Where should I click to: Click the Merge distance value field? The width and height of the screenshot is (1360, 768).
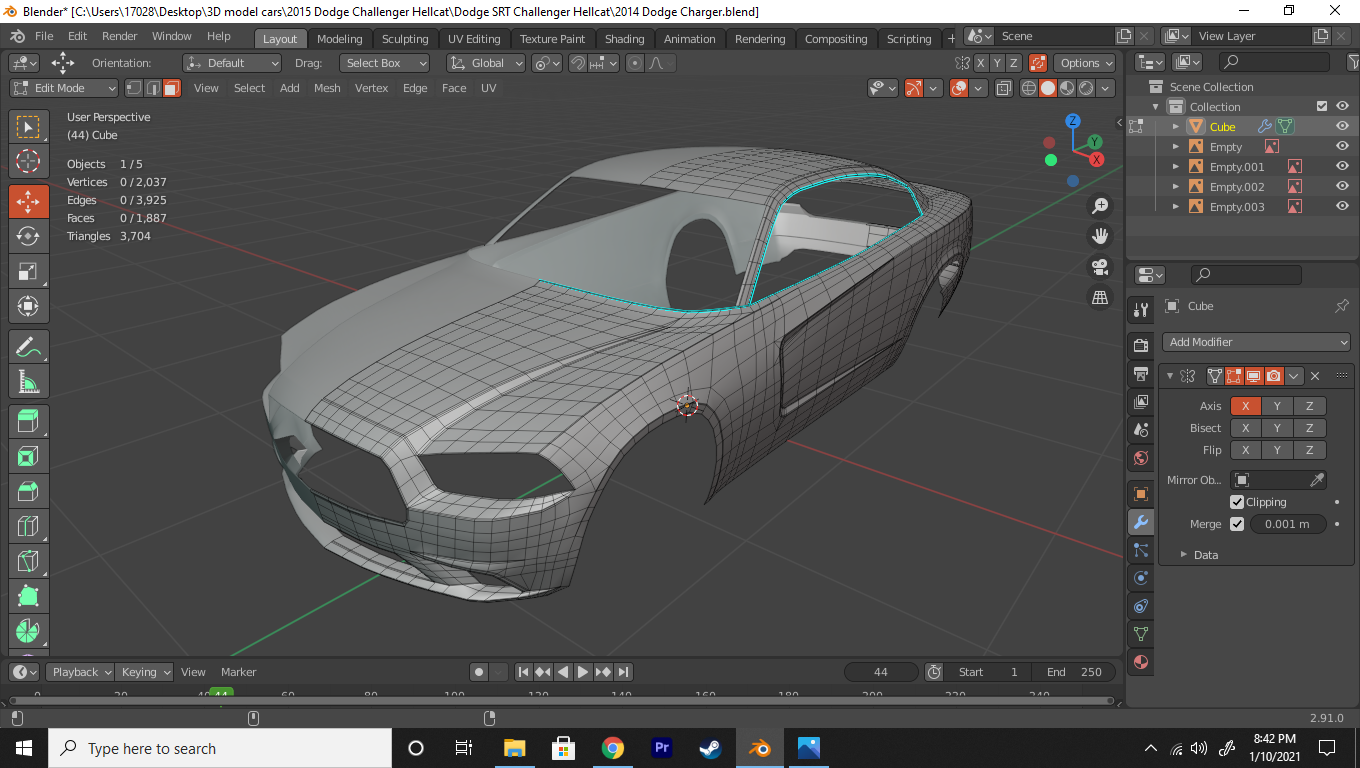pyautogui.click(x=1287, y=524)
